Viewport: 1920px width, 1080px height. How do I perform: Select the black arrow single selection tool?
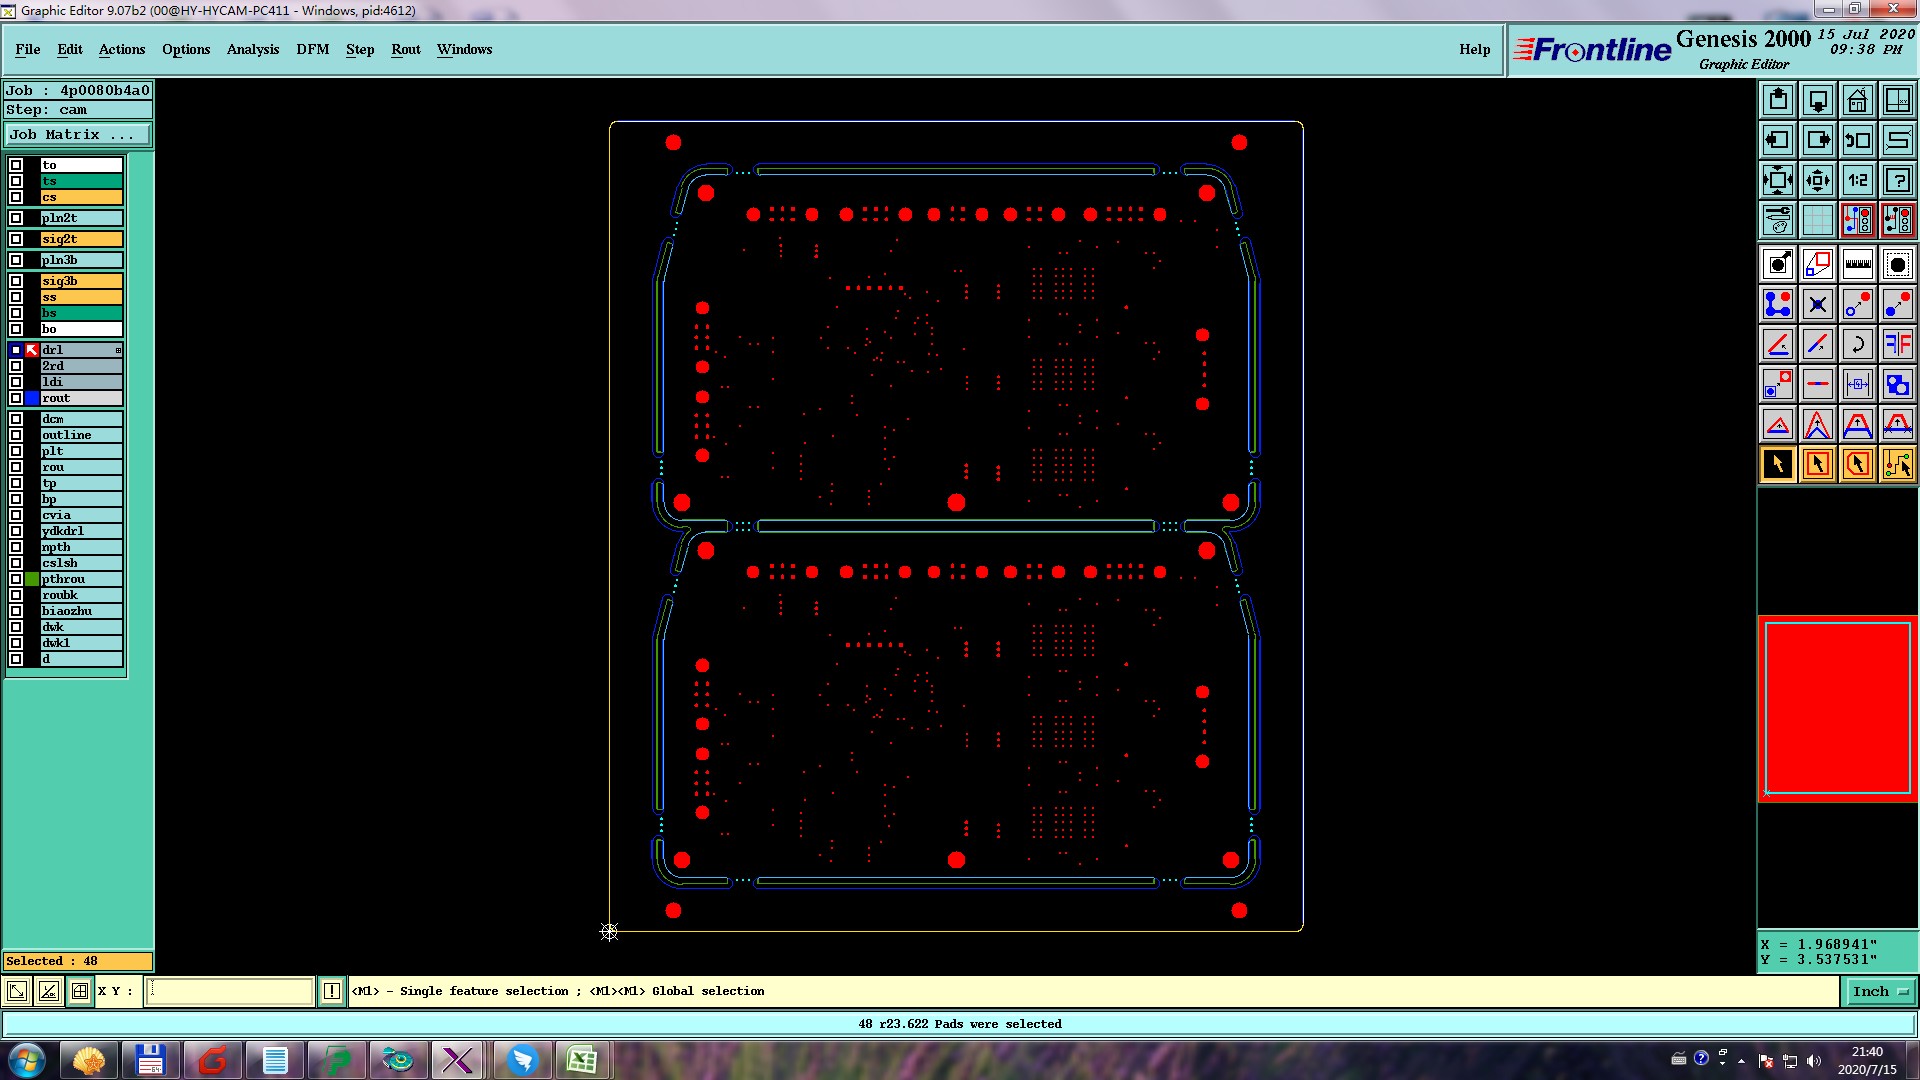pyautogui.click(x=1777, y=464)
